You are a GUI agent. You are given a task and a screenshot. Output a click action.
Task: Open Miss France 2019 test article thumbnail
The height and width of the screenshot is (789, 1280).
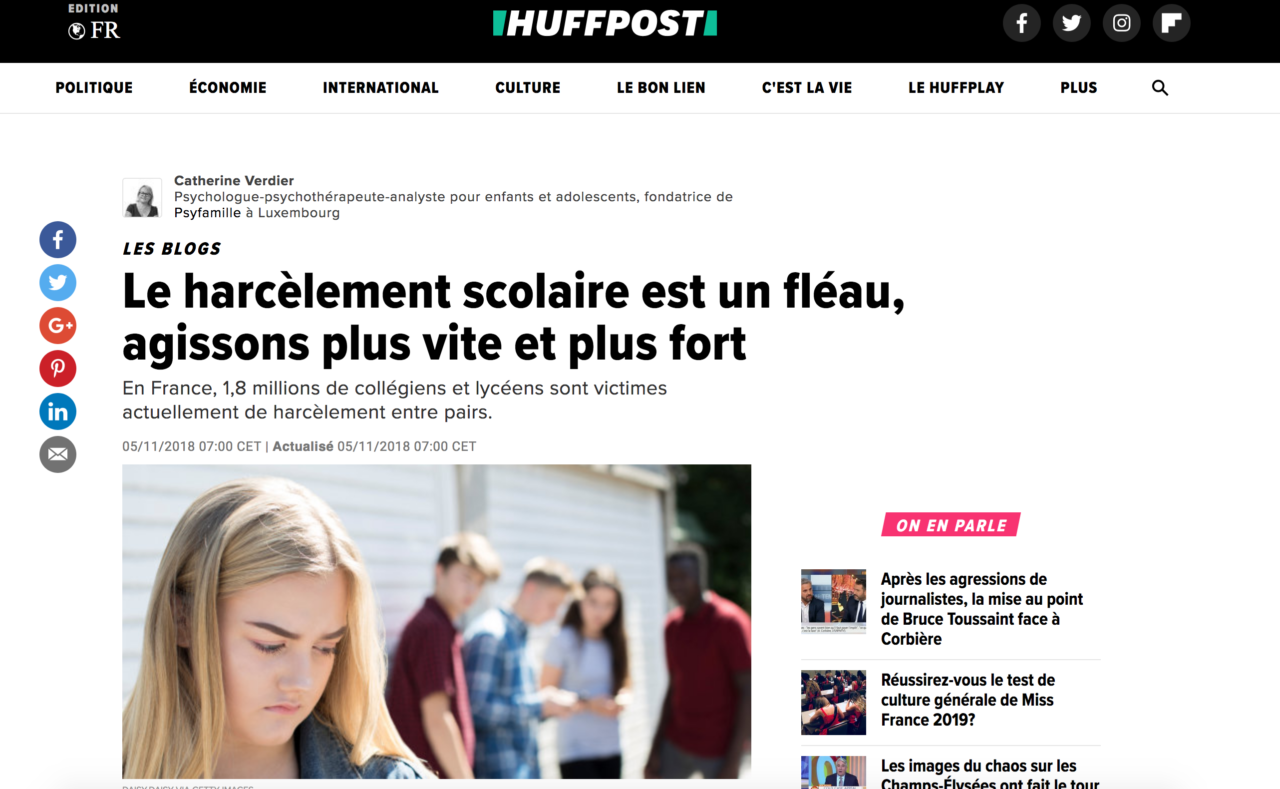(x=833, y=703)
